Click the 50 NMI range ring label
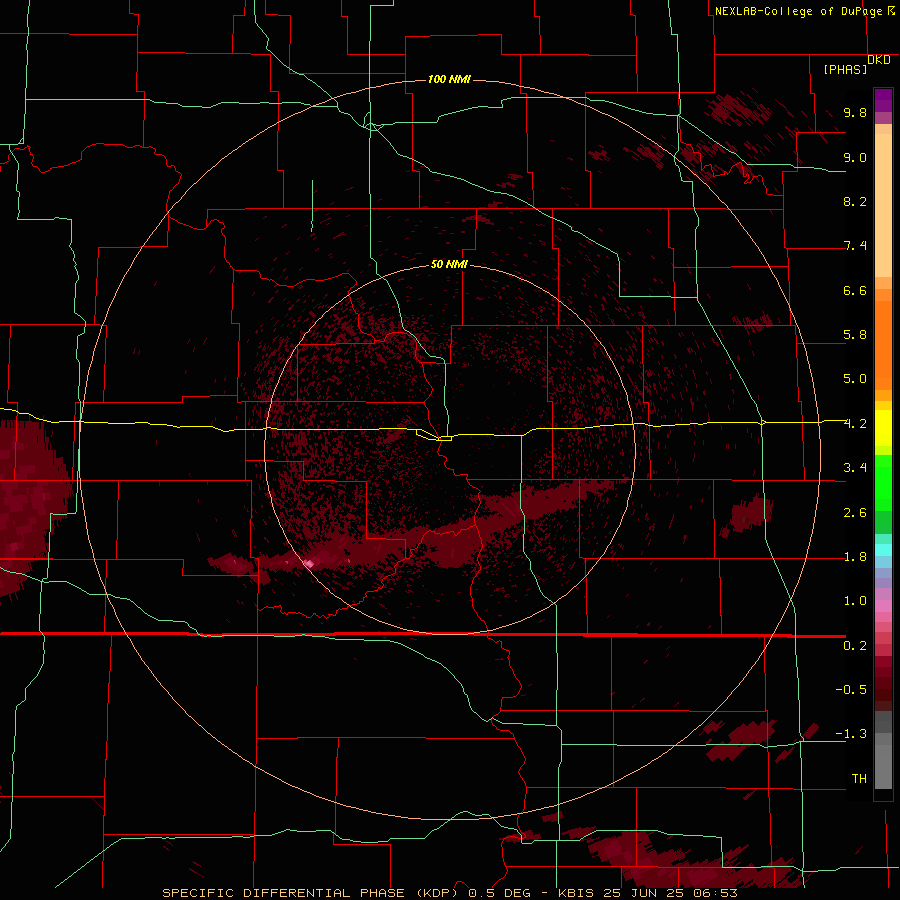The image size is (900, 900). click(449, 264)
